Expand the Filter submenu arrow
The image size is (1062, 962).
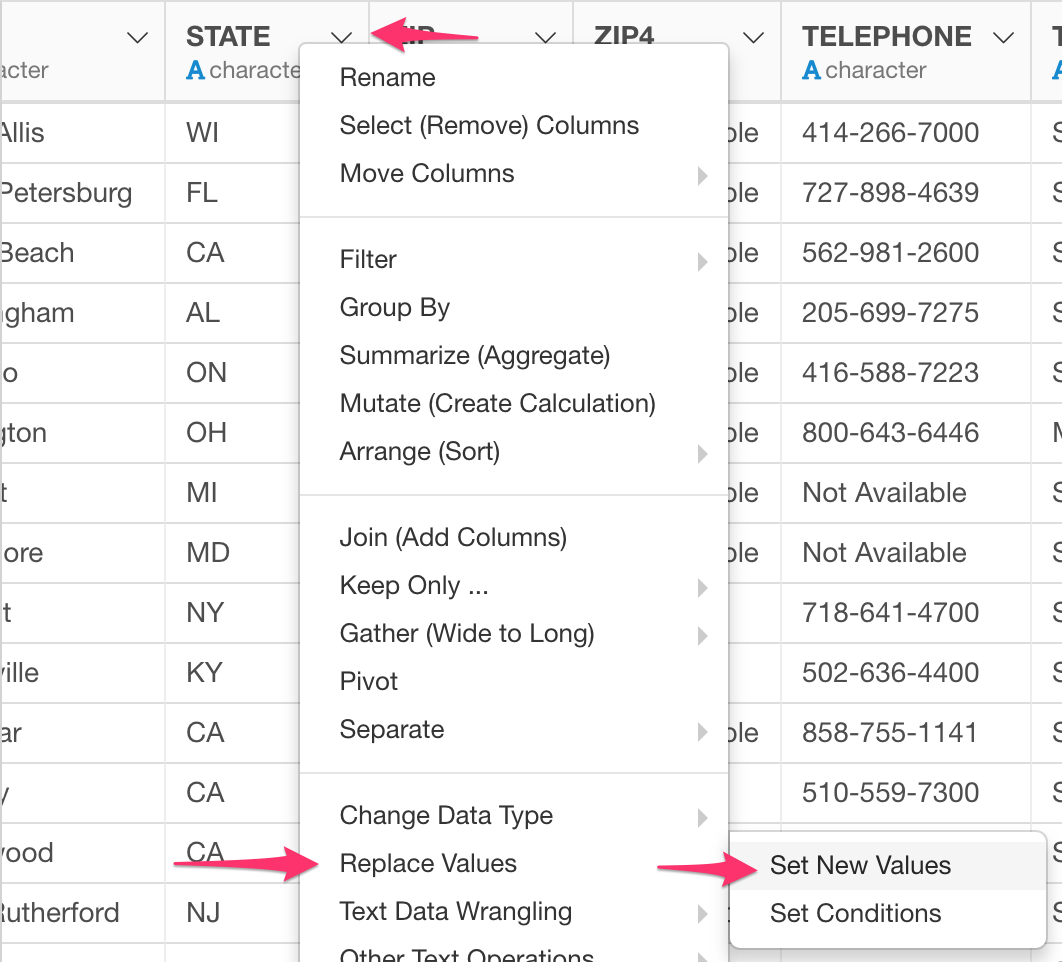(702, 262)
